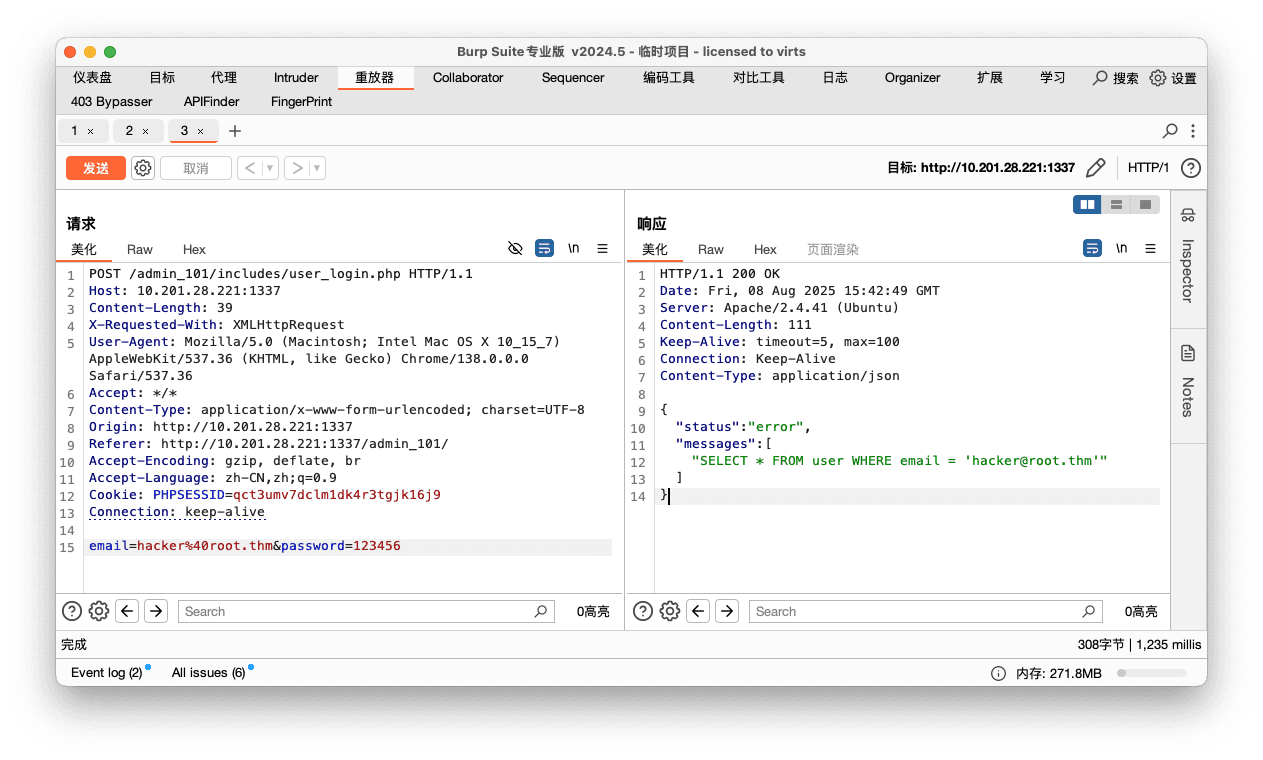Change HTTP/1 protocol selector
The width and height of the screenshot is (1263, 760).
[1148, 168]
